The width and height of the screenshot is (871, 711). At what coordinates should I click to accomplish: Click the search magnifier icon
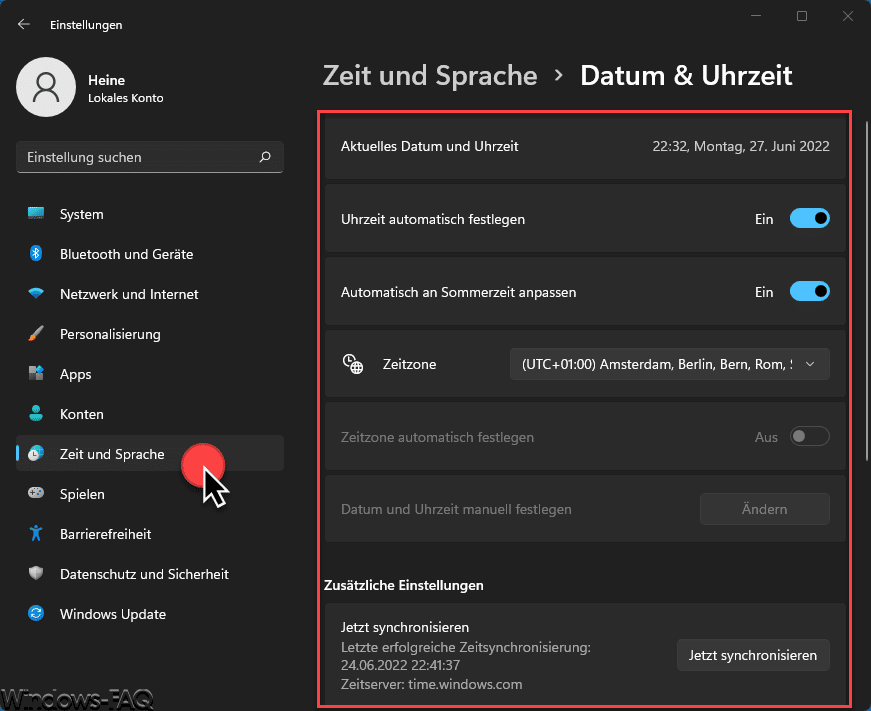click(x=266, y=157)
